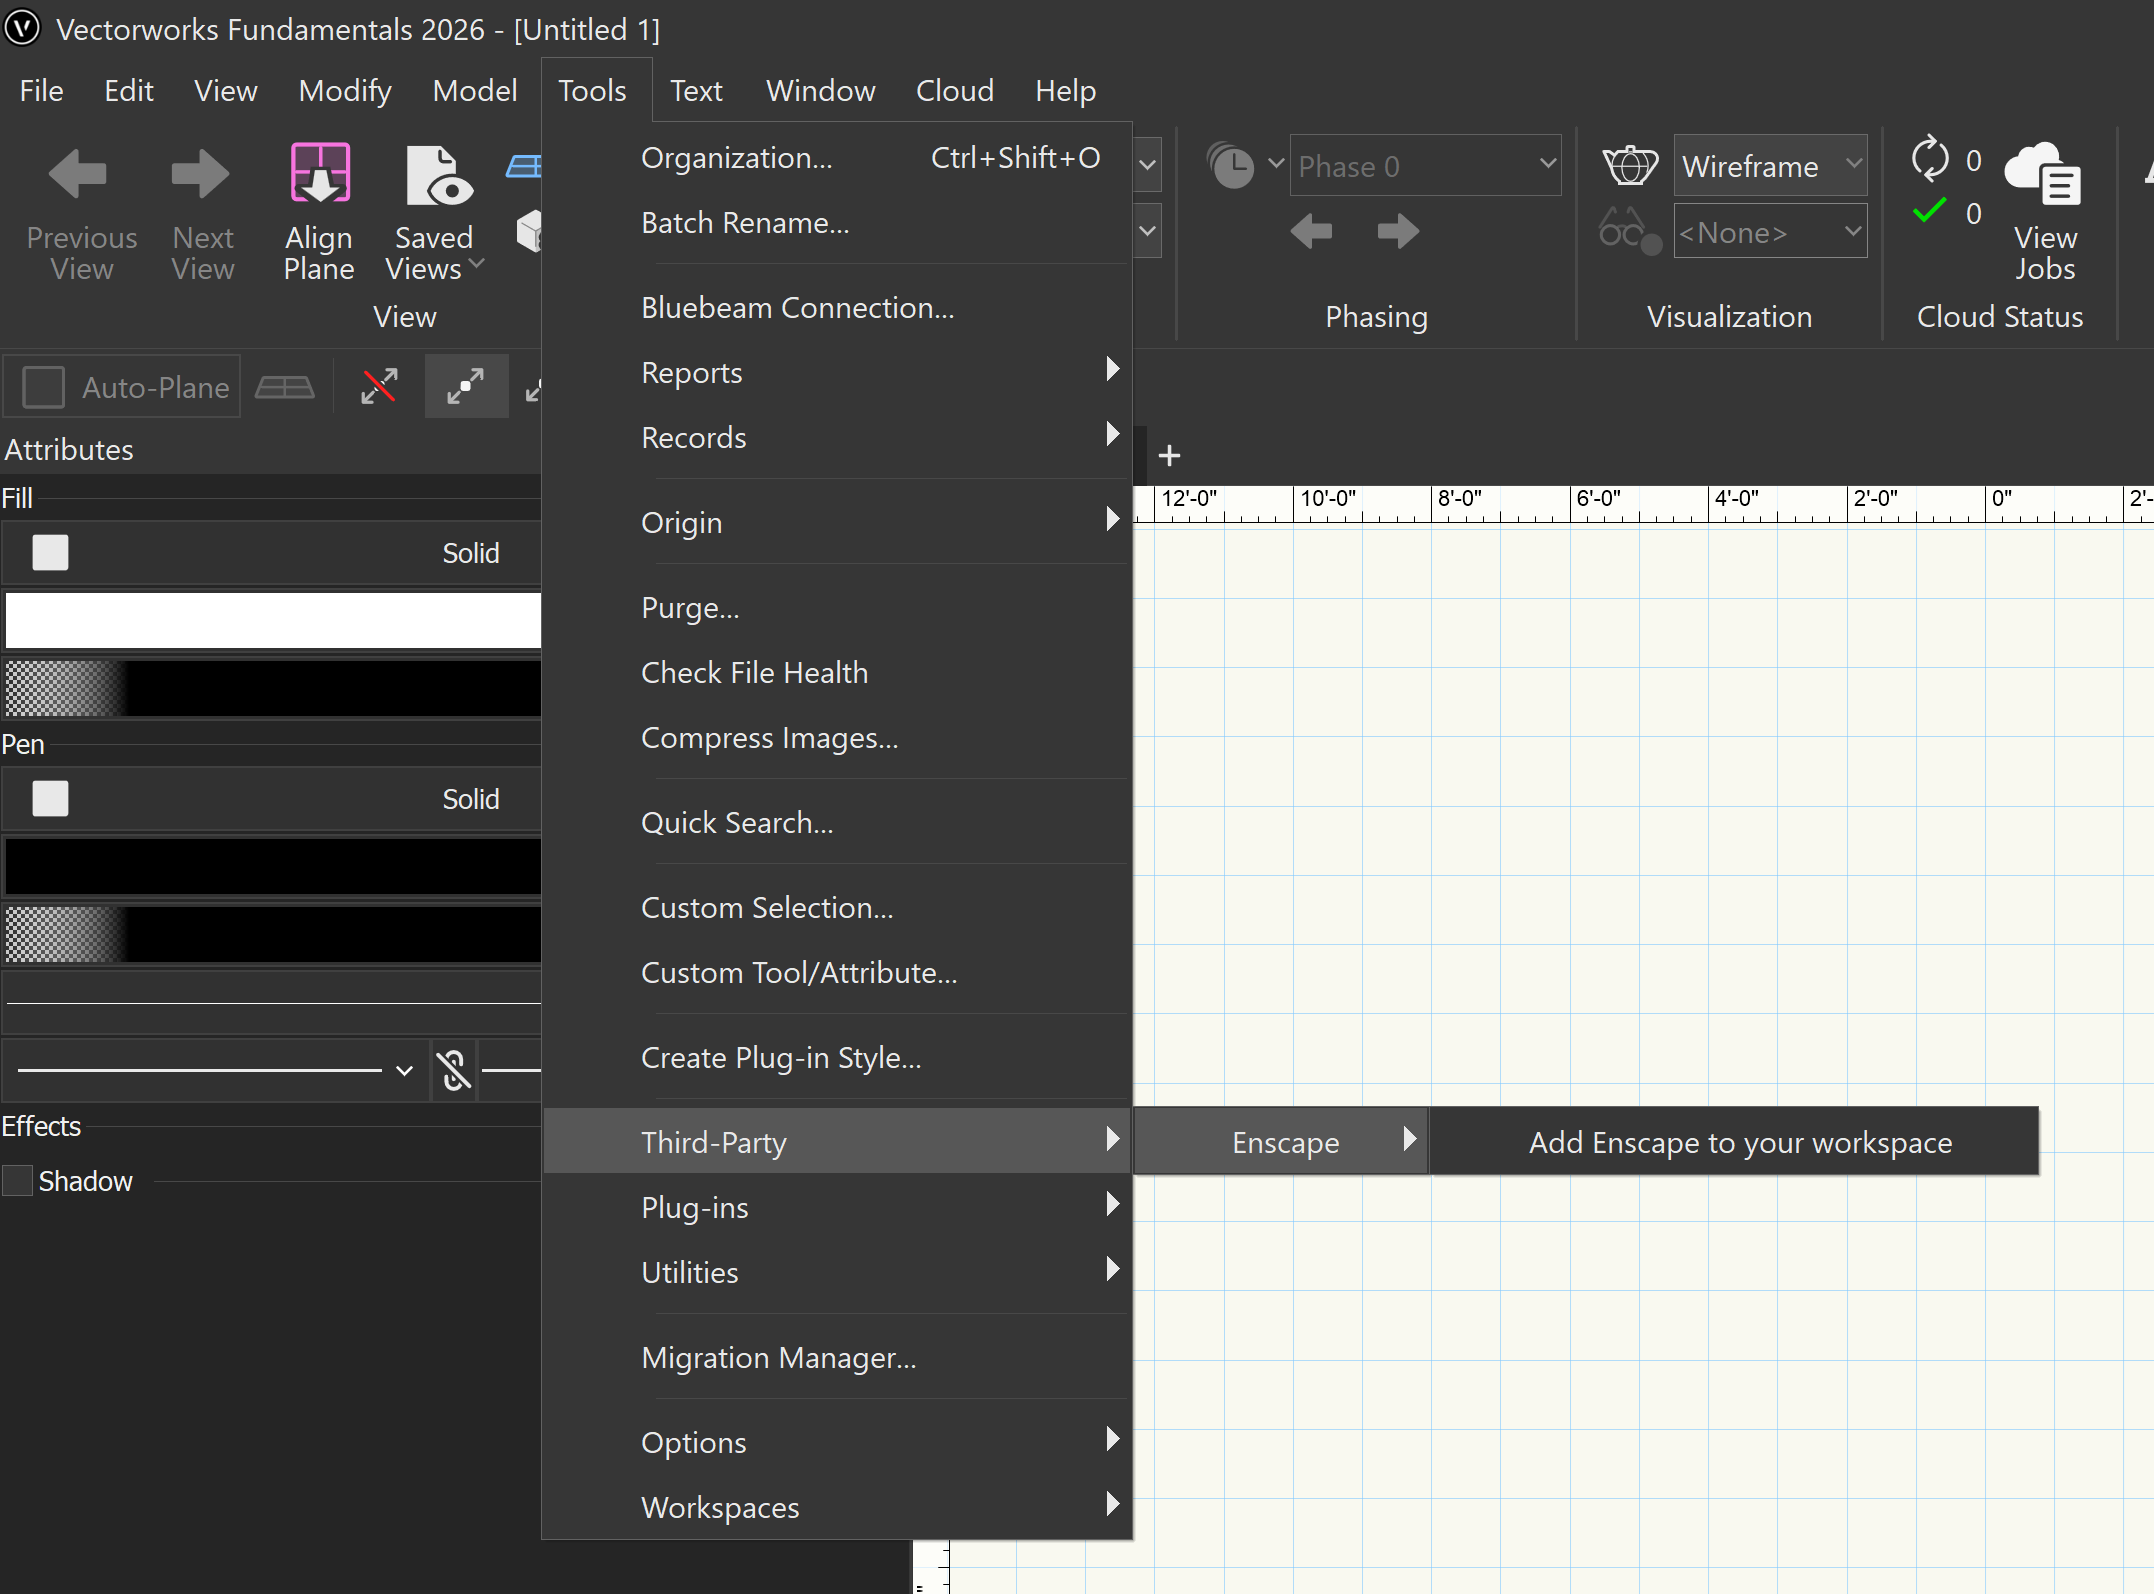The width and height of the screenshot is (2154, 1594).
Task: Adjust the Pen opacity gradient bar
Action: point(273,934)
